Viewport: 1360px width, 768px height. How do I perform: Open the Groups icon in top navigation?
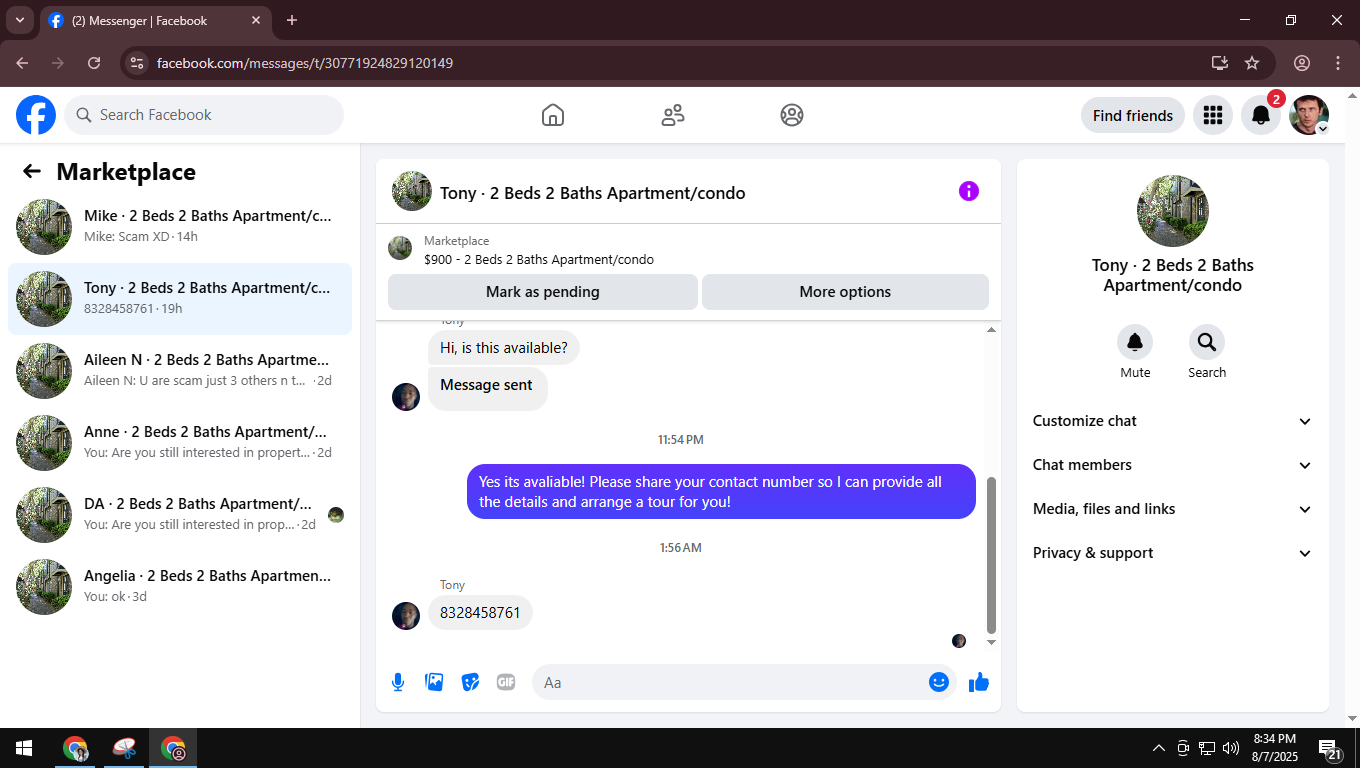(792, 115)
